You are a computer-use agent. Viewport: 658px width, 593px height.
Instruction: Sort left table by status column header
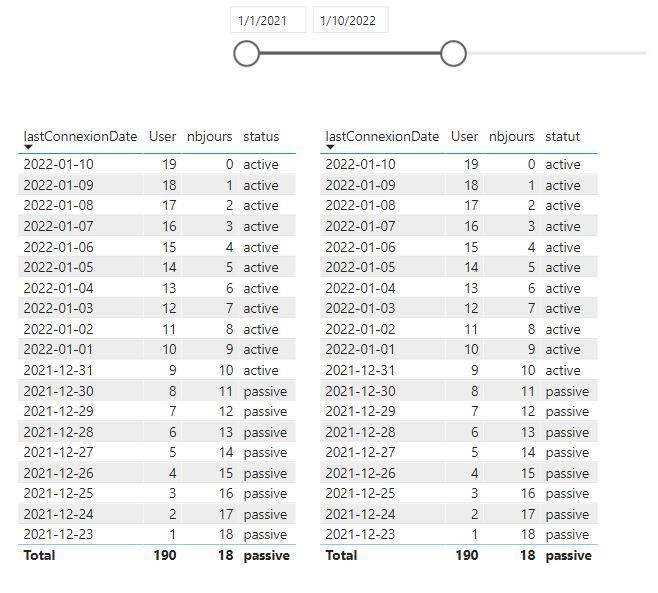point(261,136)
